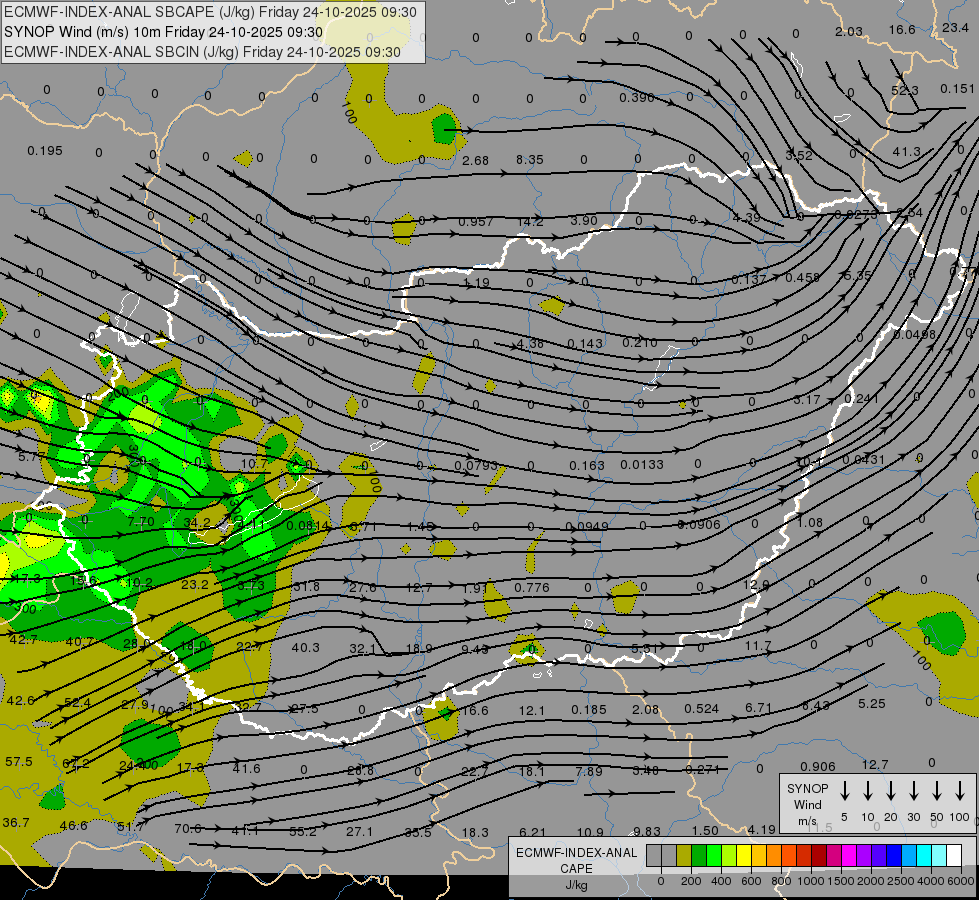979x900 pixels.
Task: Click the map value 70.6
Action: coord(188,829)
